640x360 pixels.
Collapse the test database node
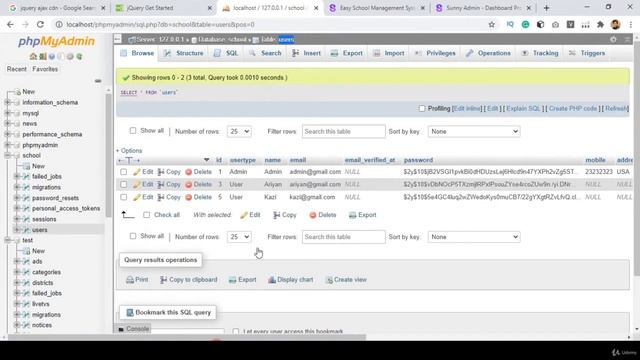7,240
